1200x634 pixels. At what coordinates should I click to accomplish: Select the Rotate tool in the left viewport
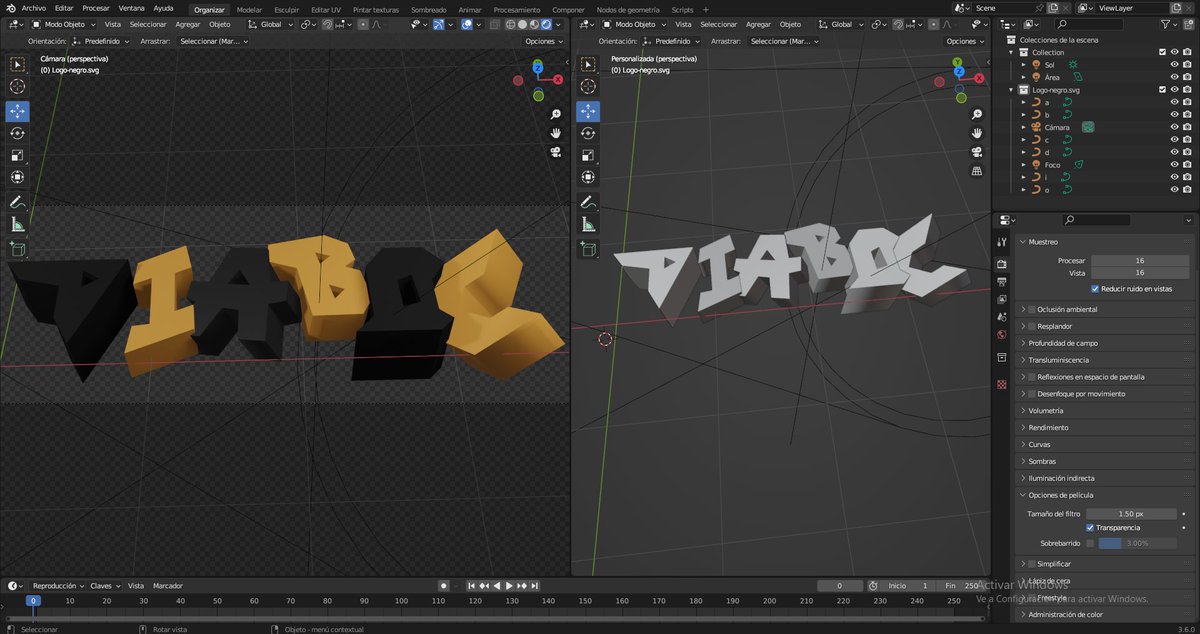pyautogui.click(x=17, y=132)
